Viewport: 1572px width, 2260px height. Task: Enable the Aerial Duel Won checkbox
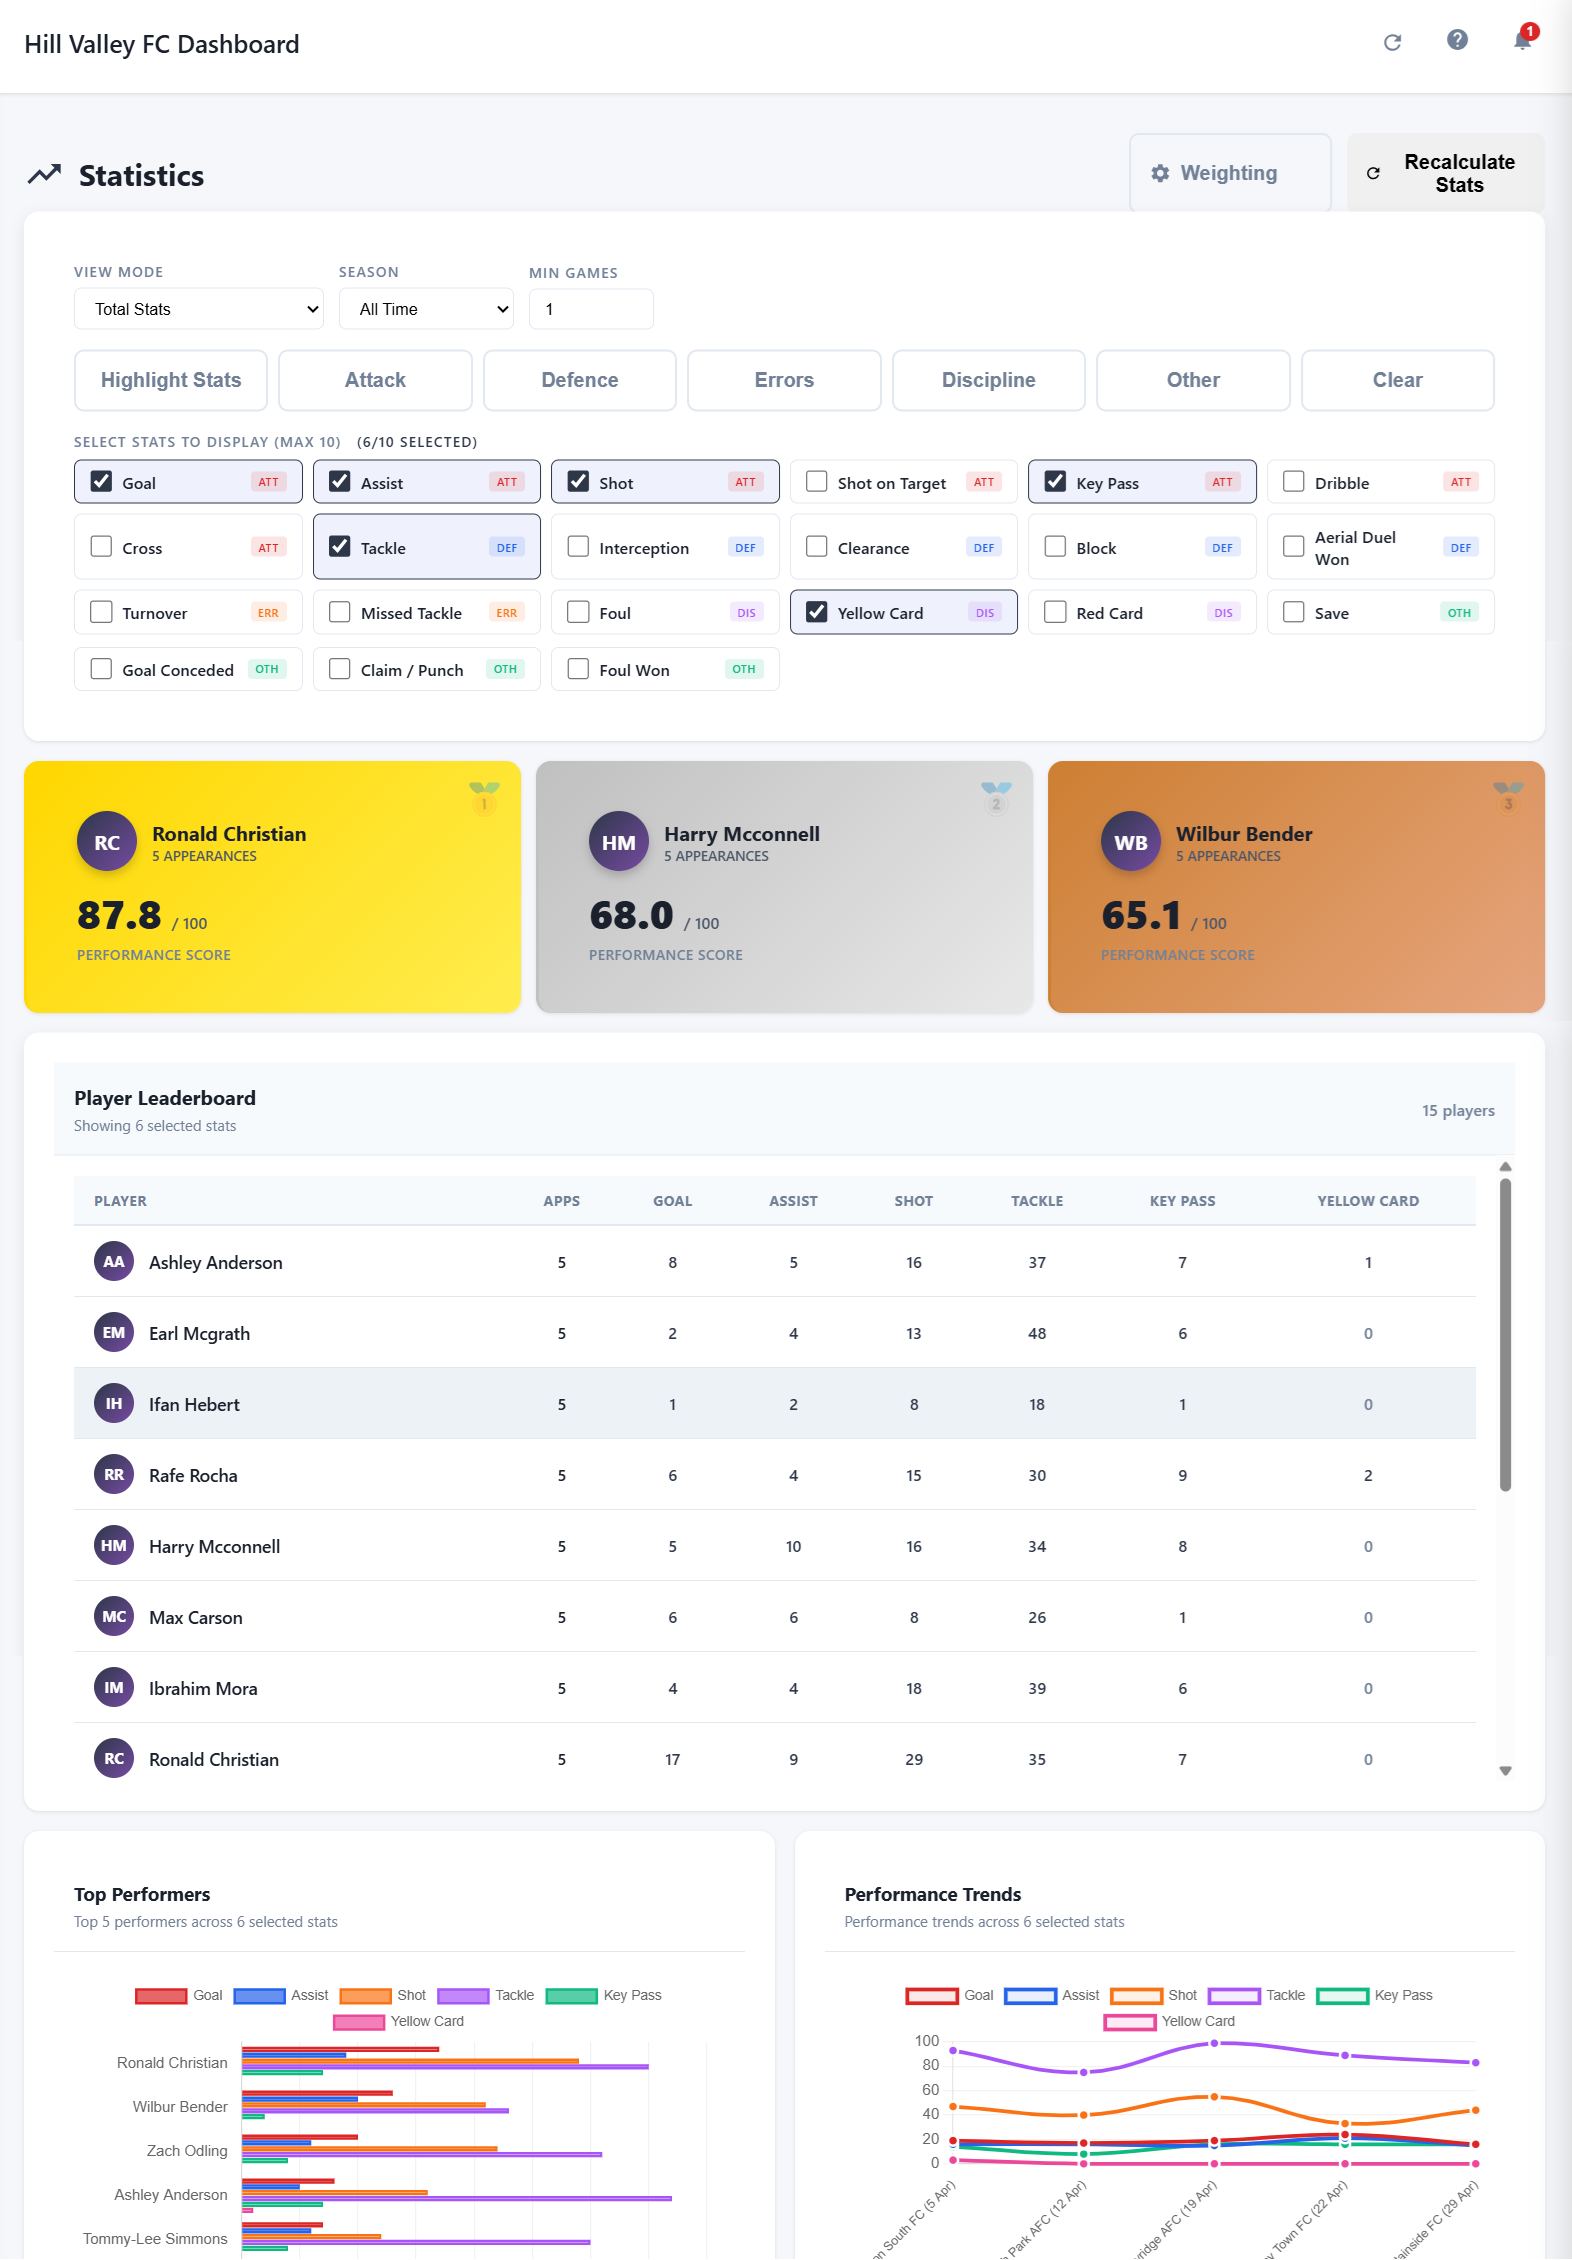[x=1294, y=546]
